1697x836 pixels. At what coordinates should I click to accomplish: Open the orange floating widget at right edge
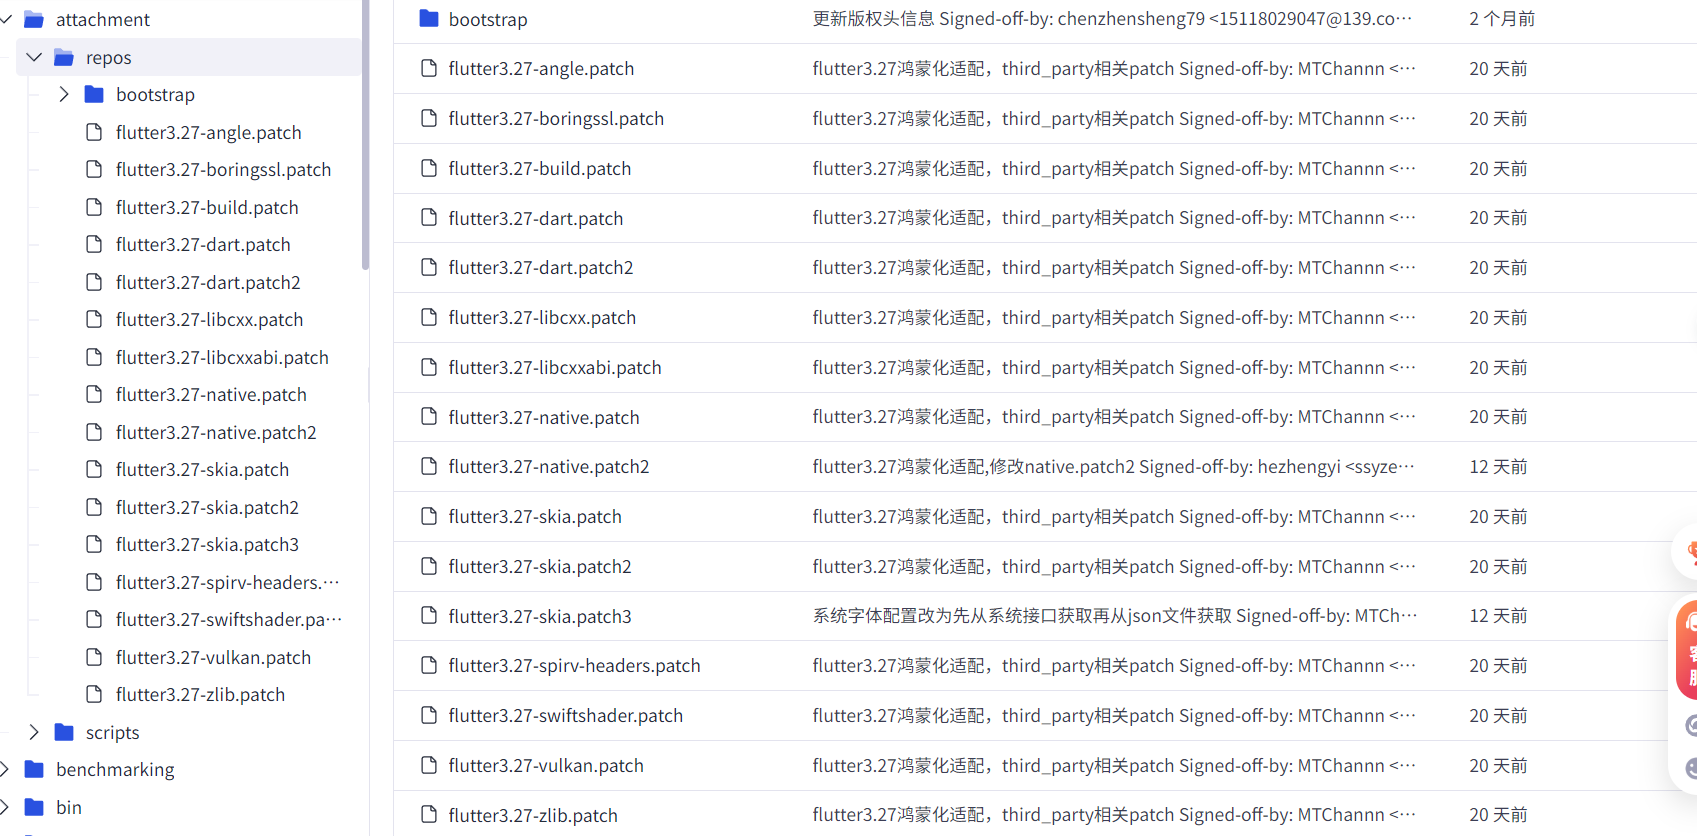click(x=1687, y=650)
